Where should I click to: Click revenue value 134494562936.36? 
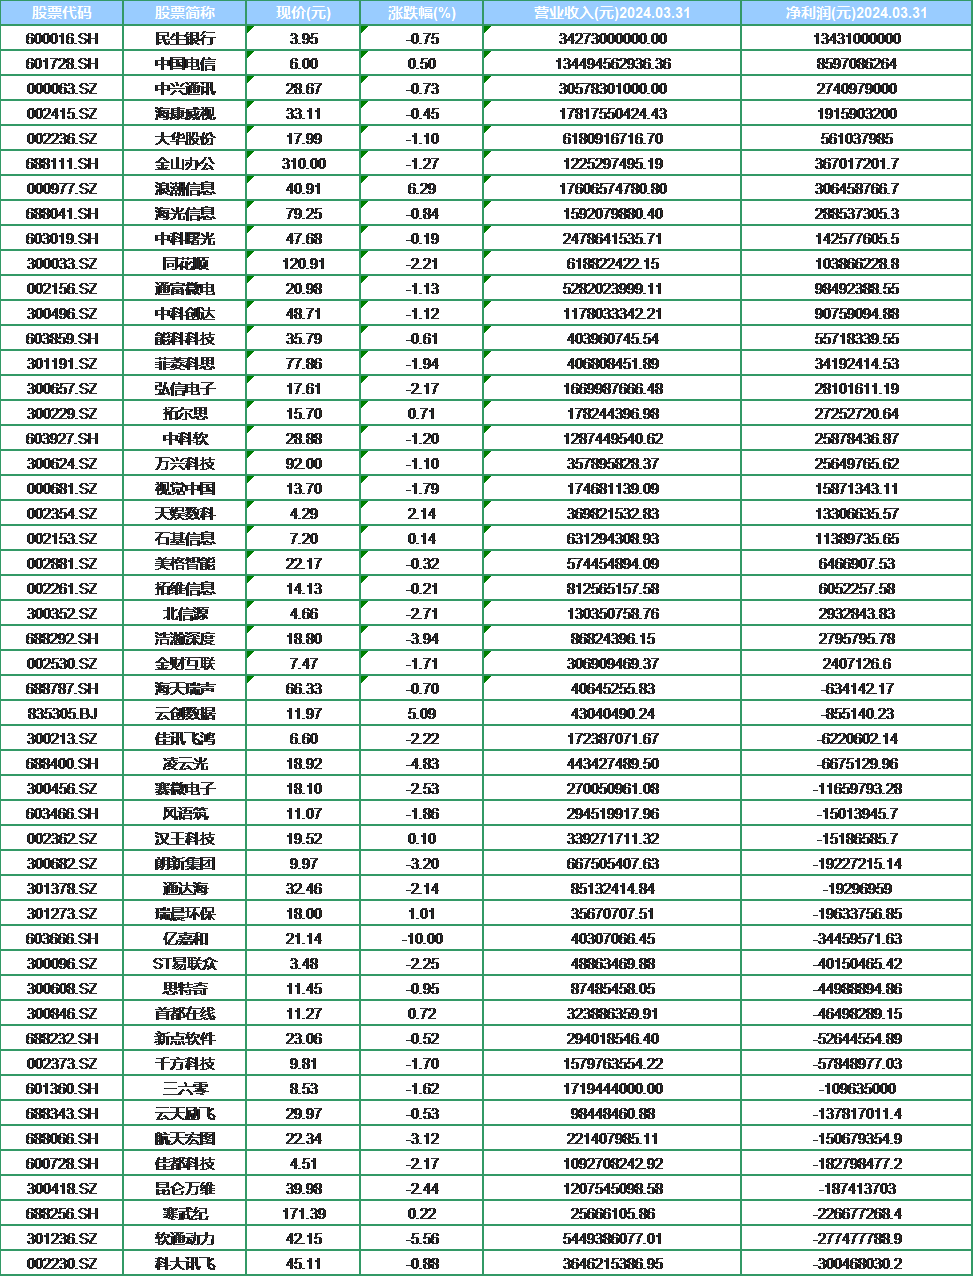(612, 63)
